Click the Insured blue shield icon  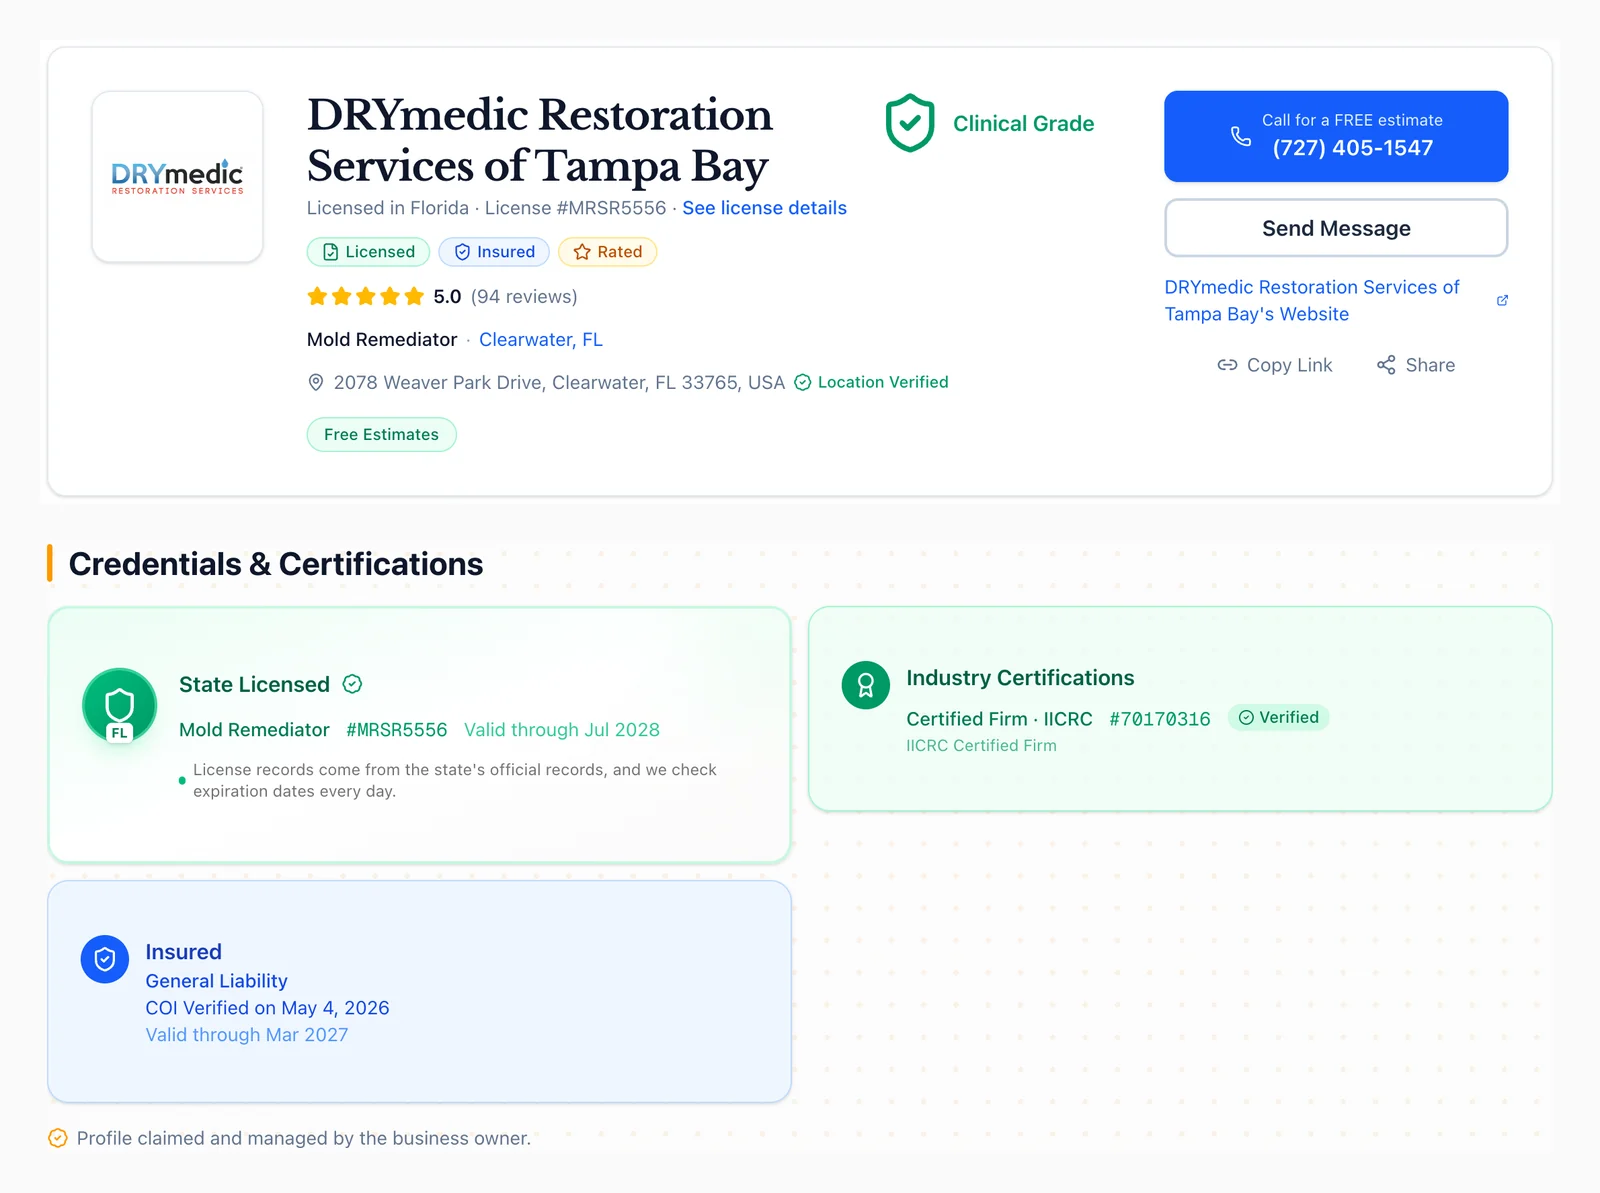point(105,960)
